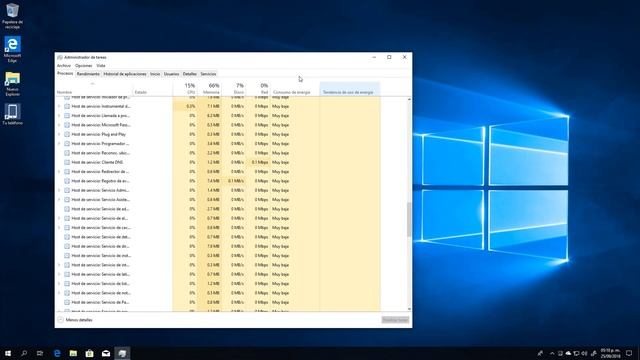640x360 pixels.
Task: Switch to the Rendimiento tab
Action: pos(88,74)
